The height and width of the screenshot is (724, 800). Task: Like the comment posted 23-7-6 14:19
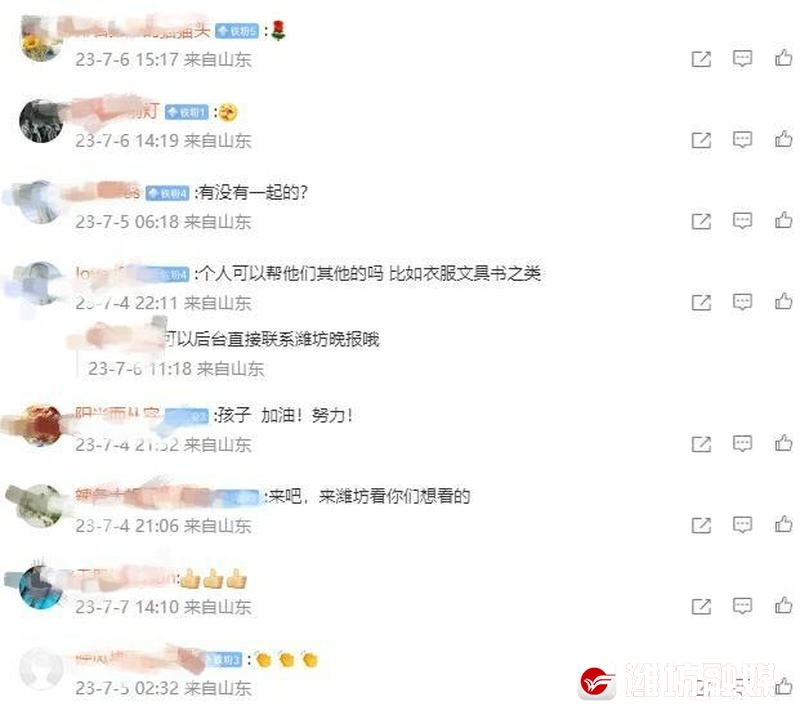[784, 138]
